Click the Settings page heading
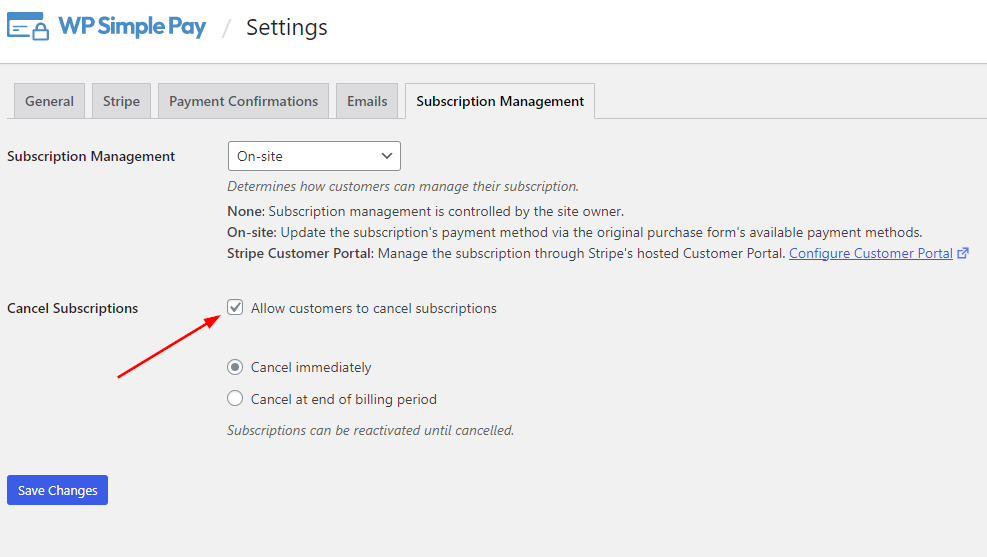 click(286, 27)
